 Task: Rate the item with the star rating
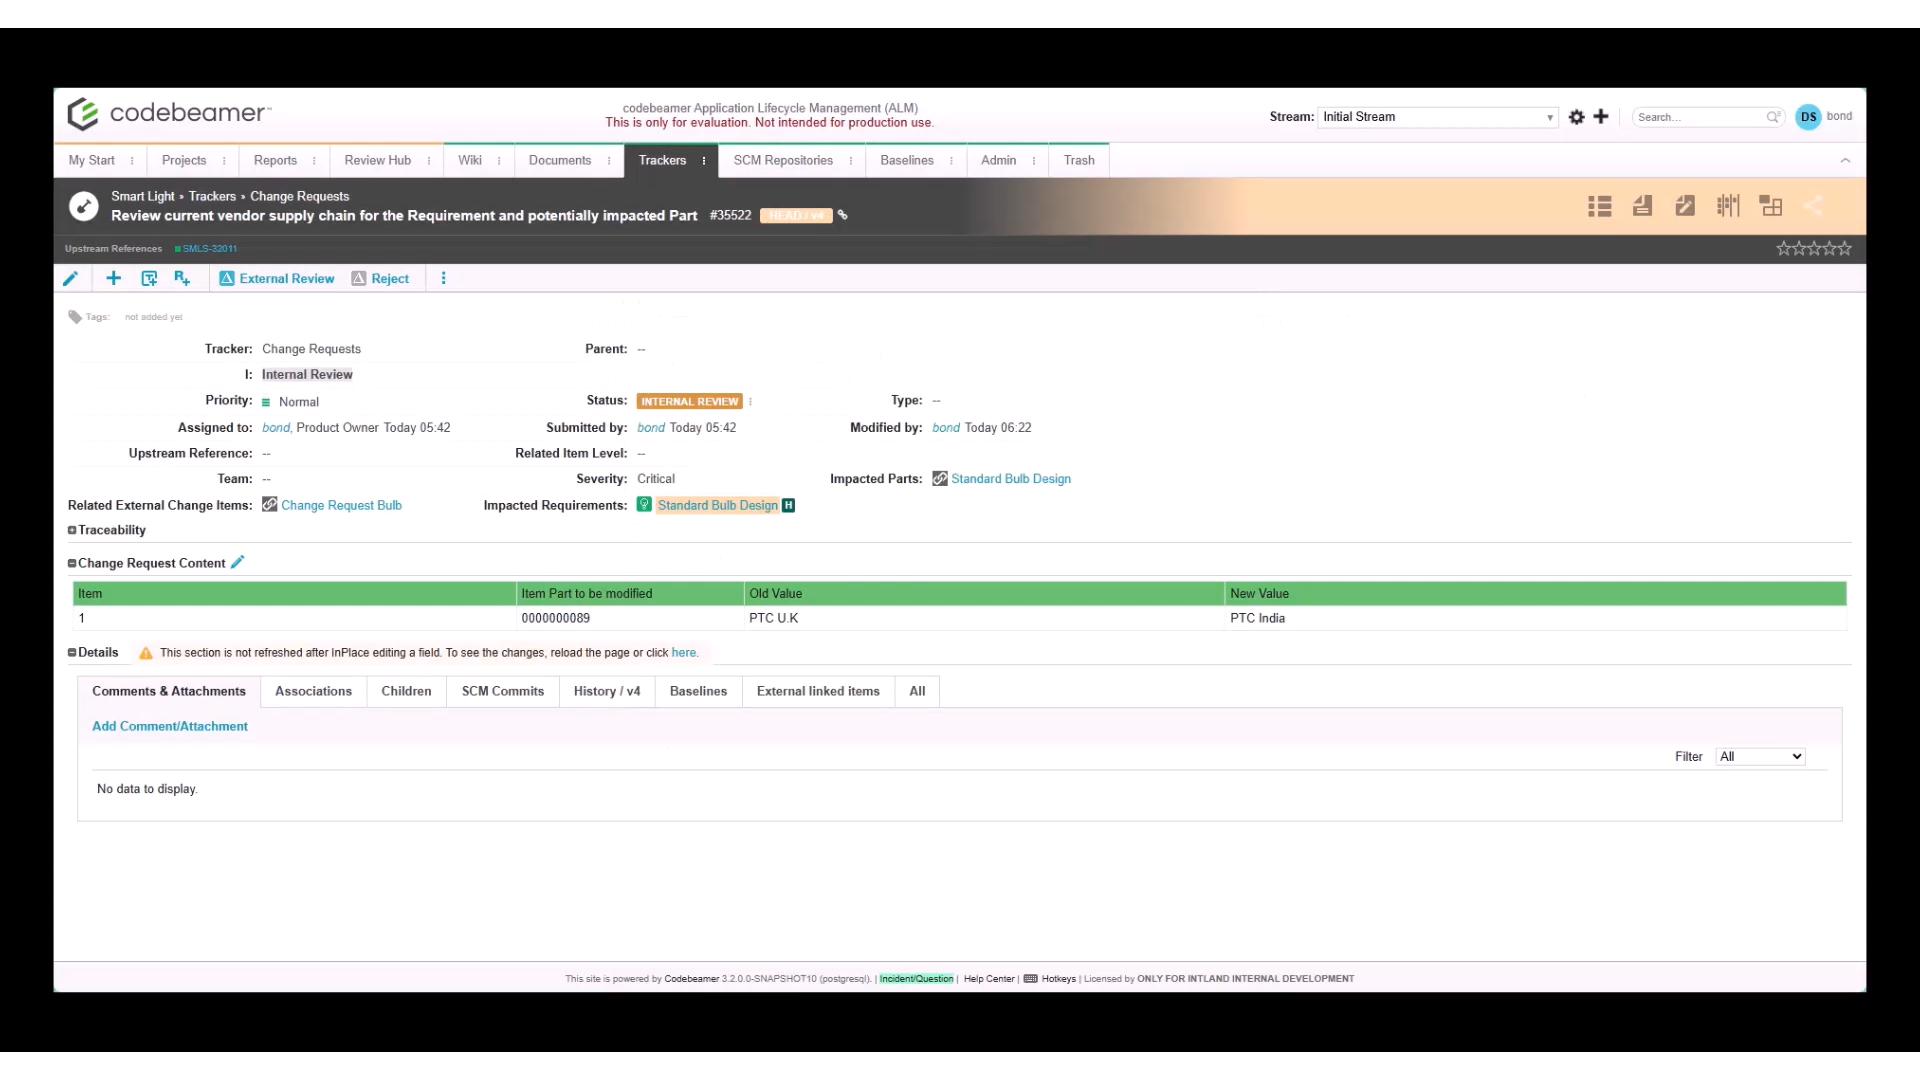click(1814, 248)
